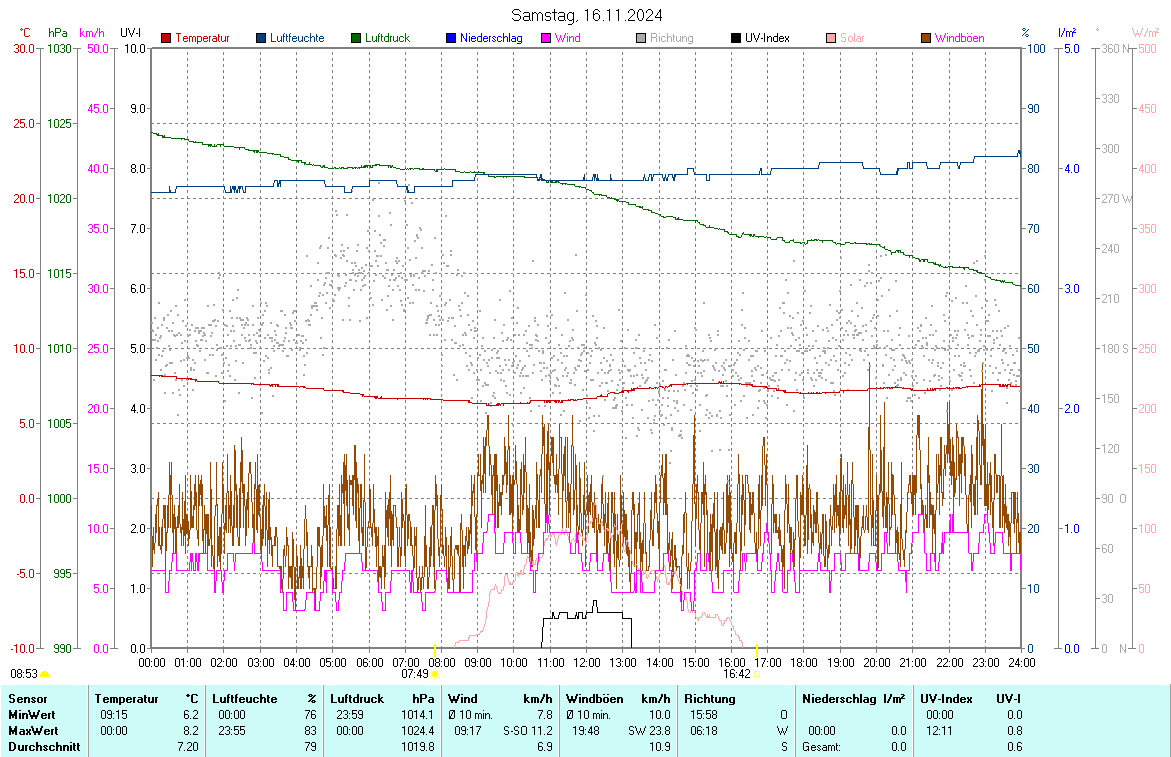Select the chart title Samstag, 16.11.2024

pyautogui.click(x=586, y=15)
